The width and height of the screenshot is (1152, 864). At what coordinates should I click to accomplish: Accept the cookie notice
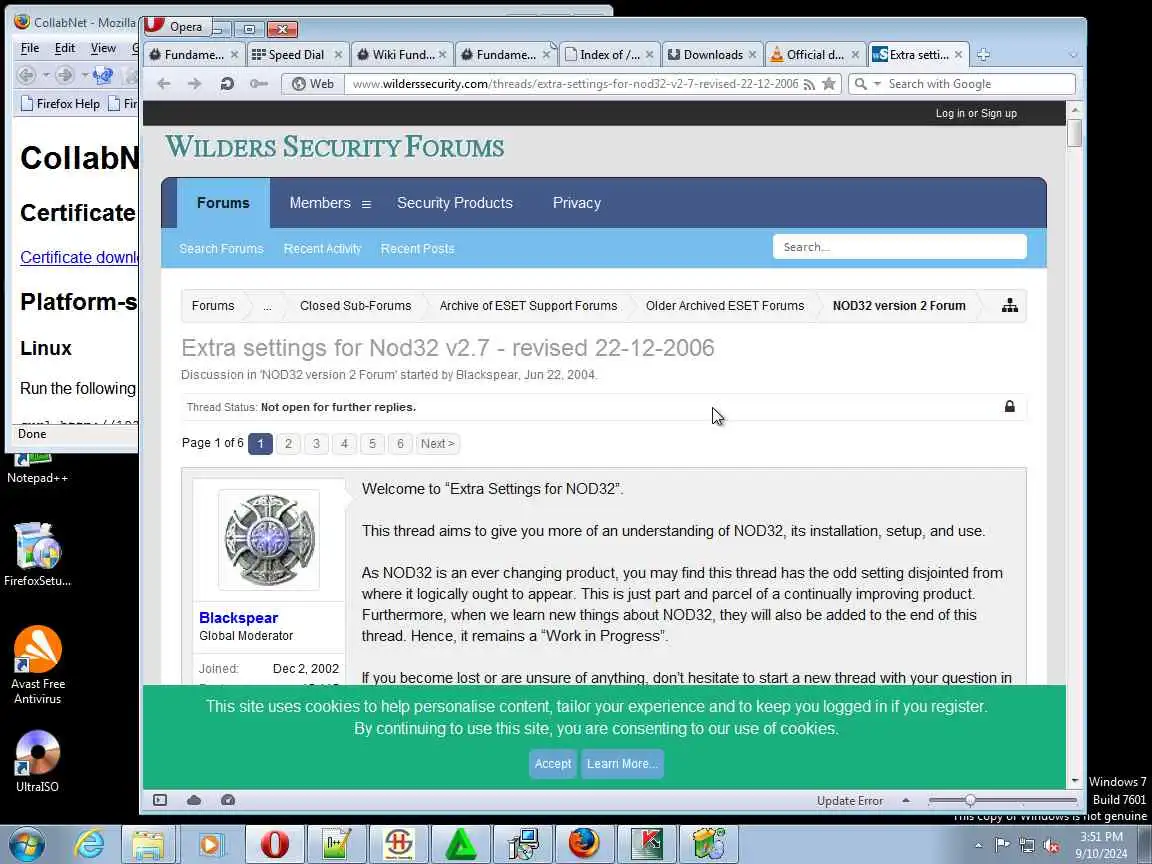552,764
